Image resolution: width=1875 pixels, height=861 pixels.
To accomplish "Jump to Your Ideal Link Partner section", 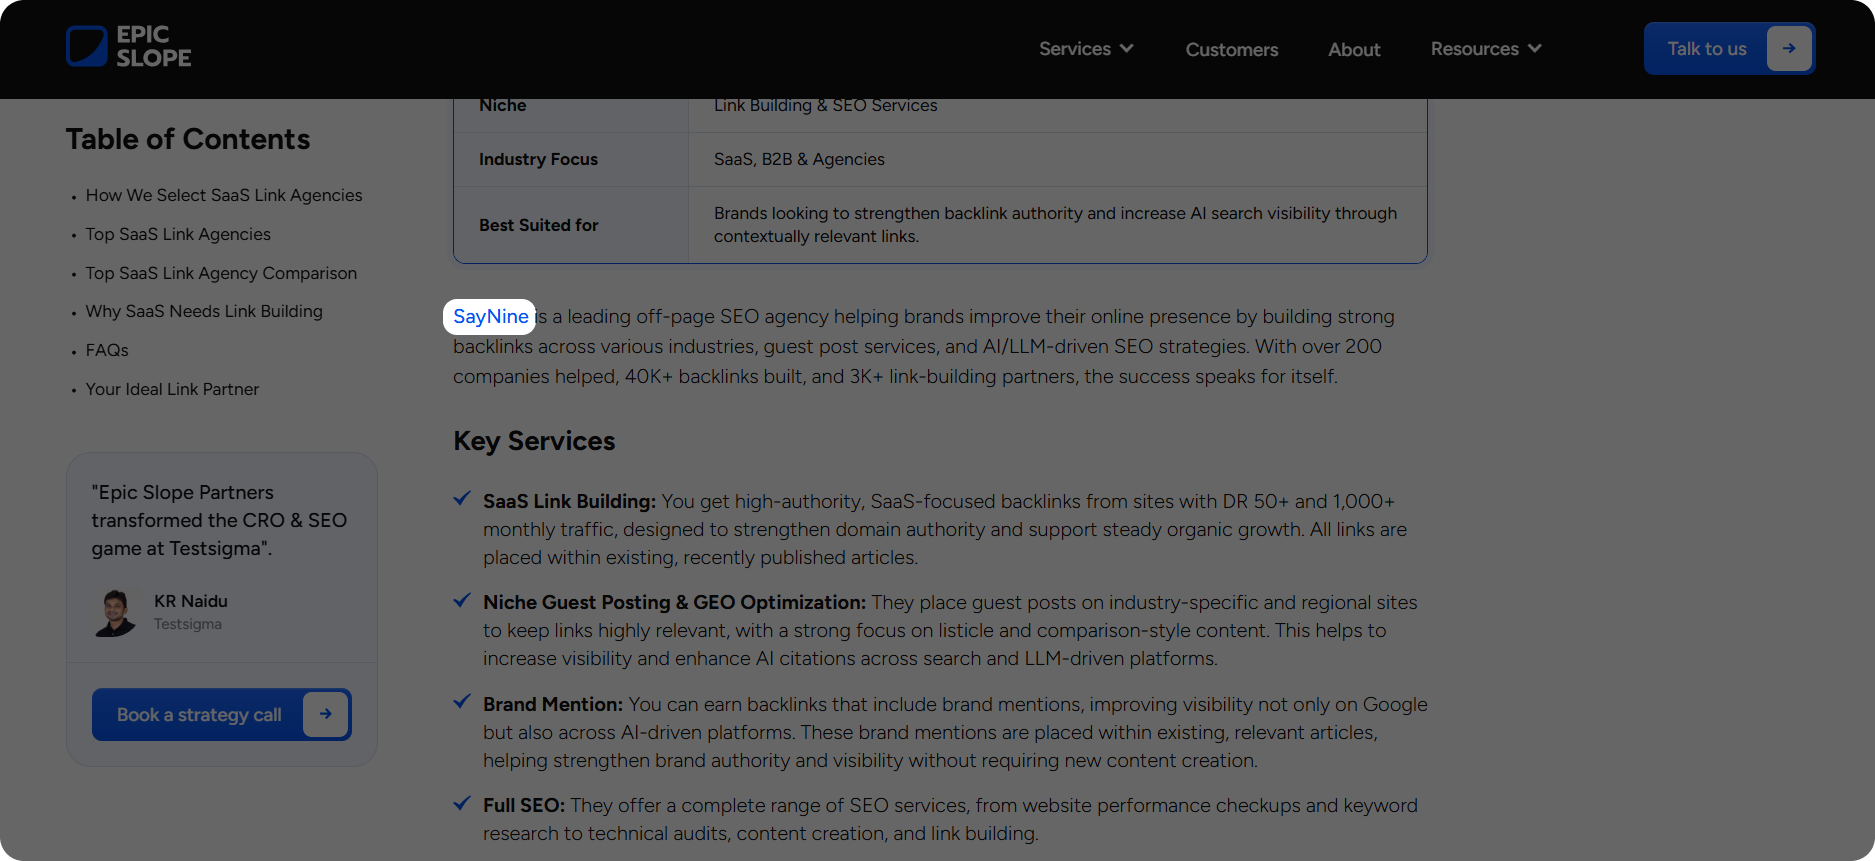I will 172,389.
